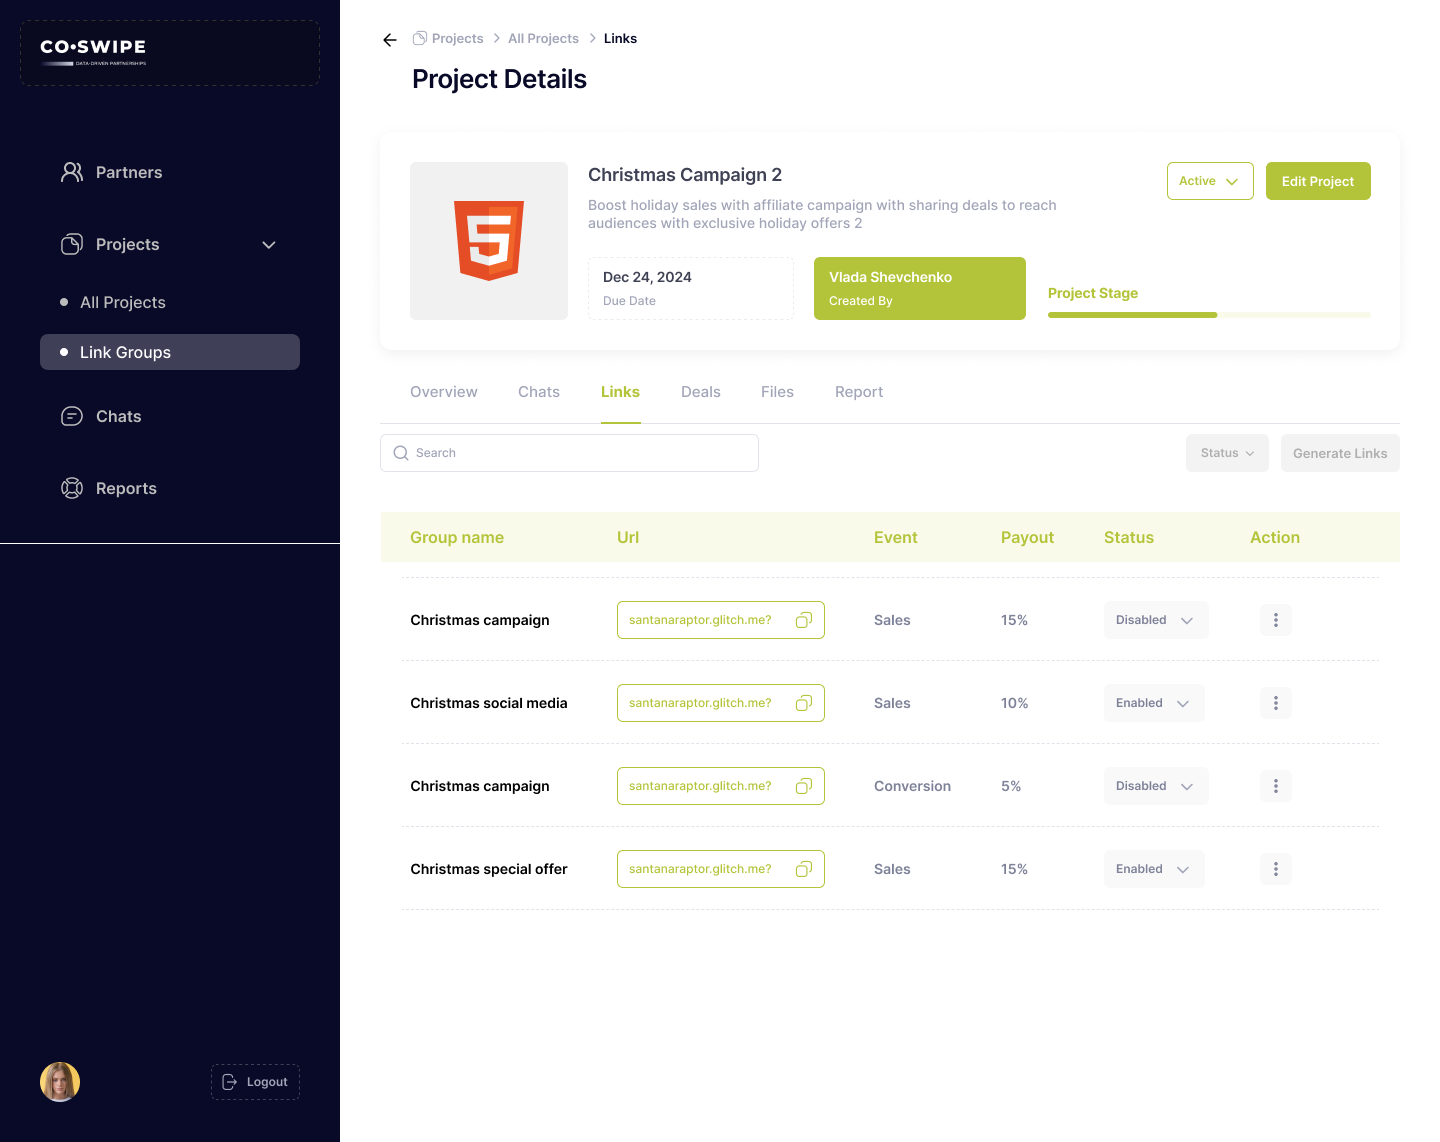Copy URL in Christmas special offer row

click(x=803, y=870)
